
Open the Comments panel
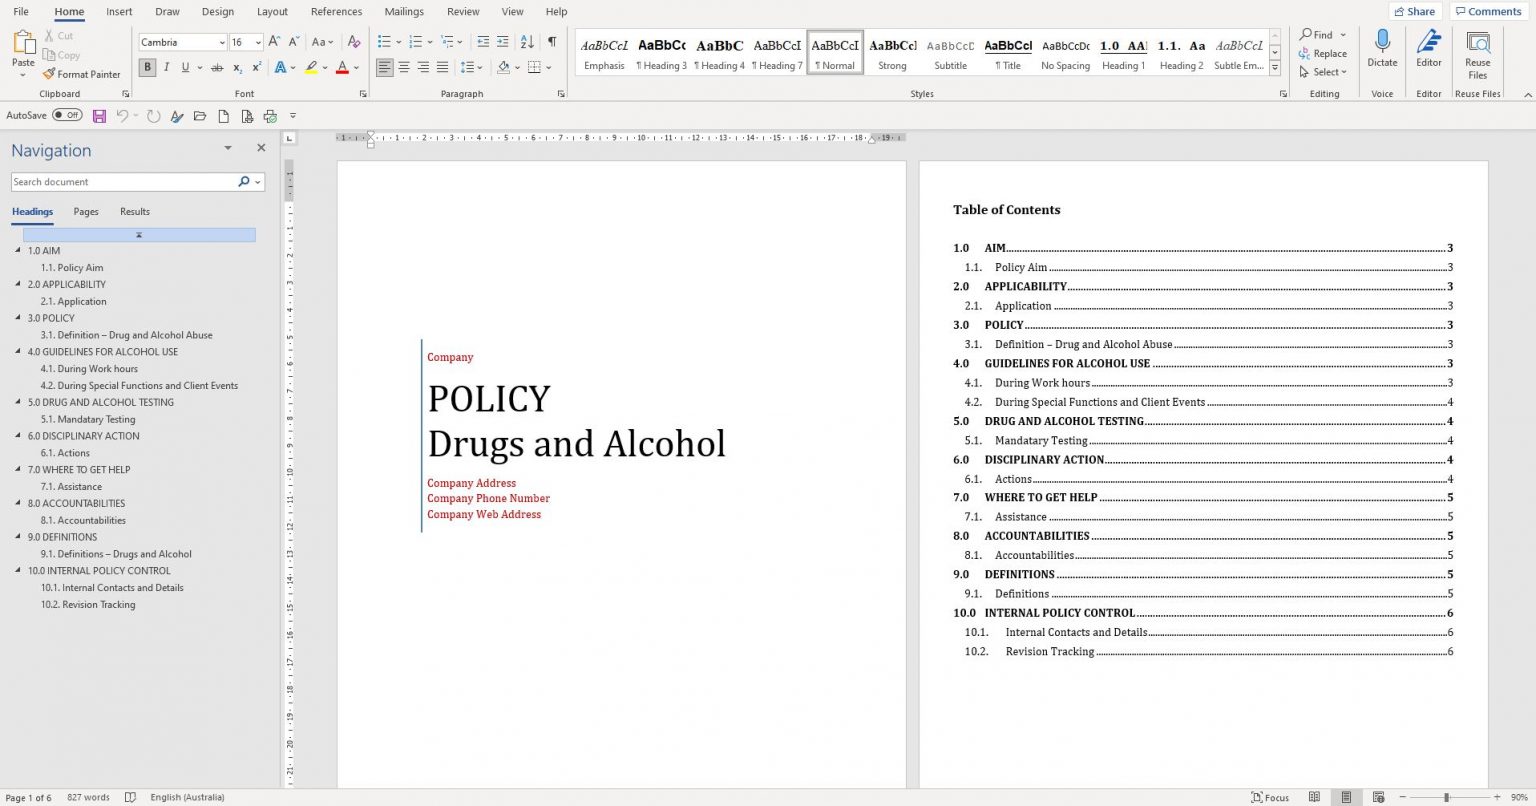[1488, 11]
